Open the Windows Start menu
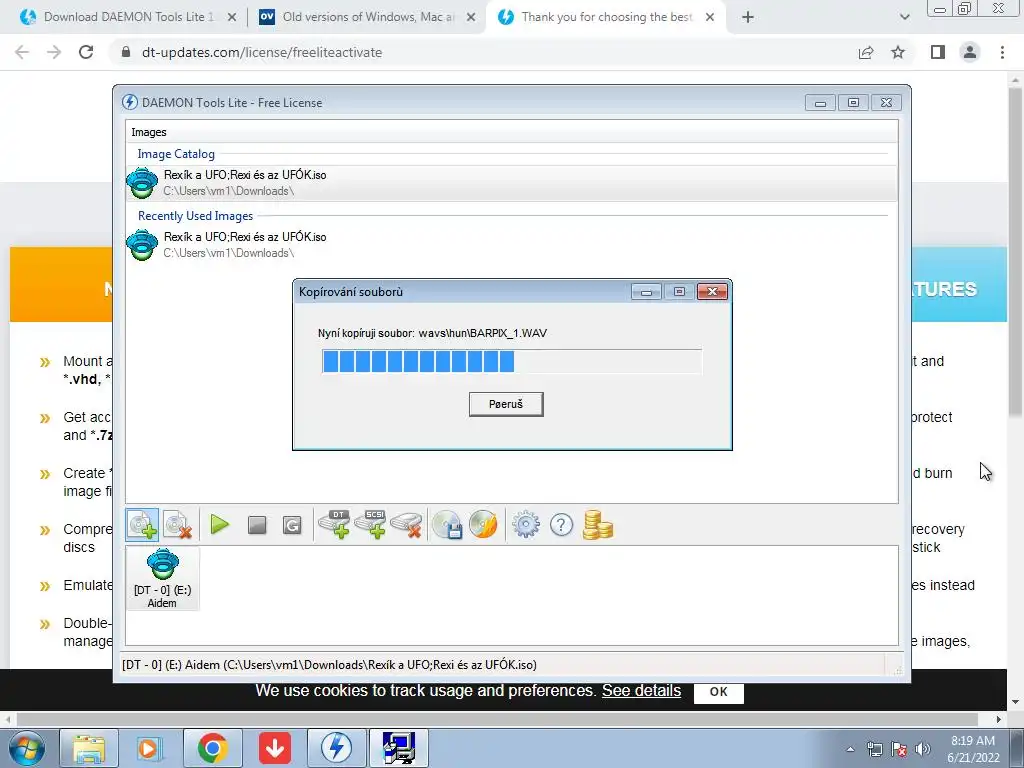Viewport: 1024px width, 768px height. click(26, 748)
